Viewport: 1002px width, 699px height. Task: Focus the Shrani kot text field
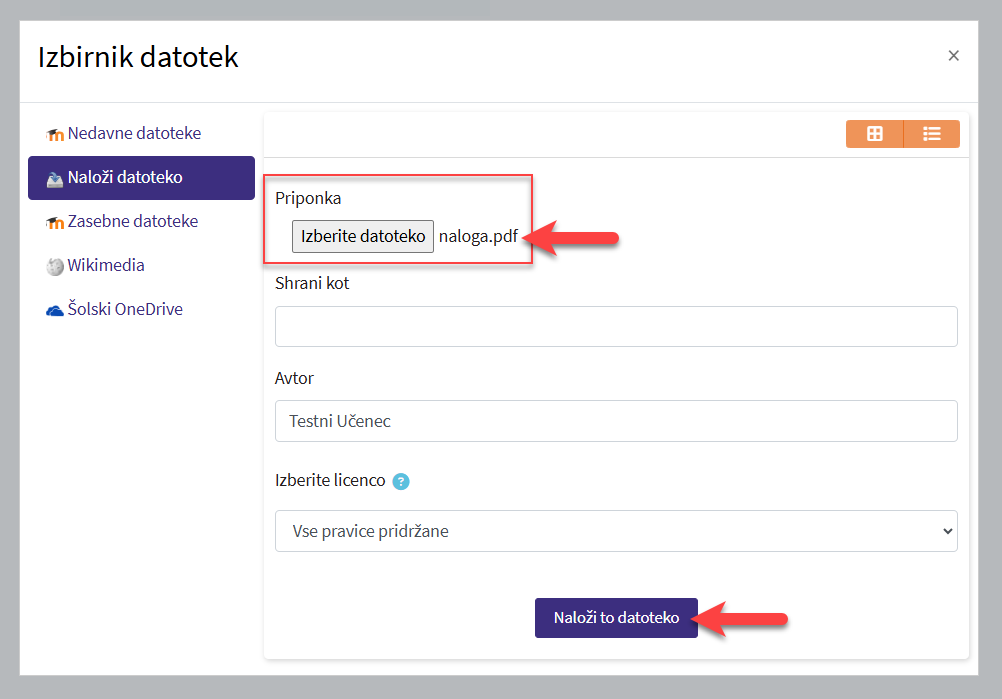coord(616,326)
